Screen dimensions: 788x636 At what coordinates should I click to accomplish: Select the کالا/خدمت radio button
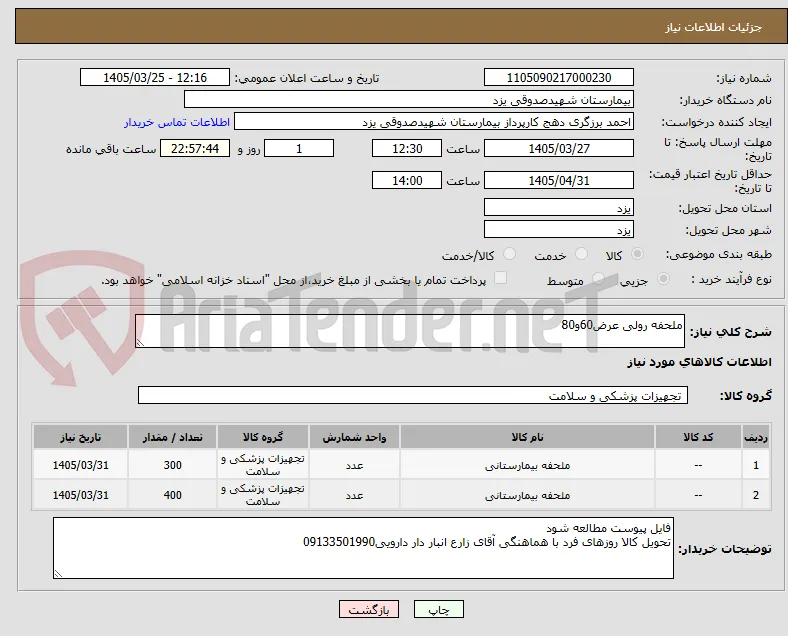(510, 254)
